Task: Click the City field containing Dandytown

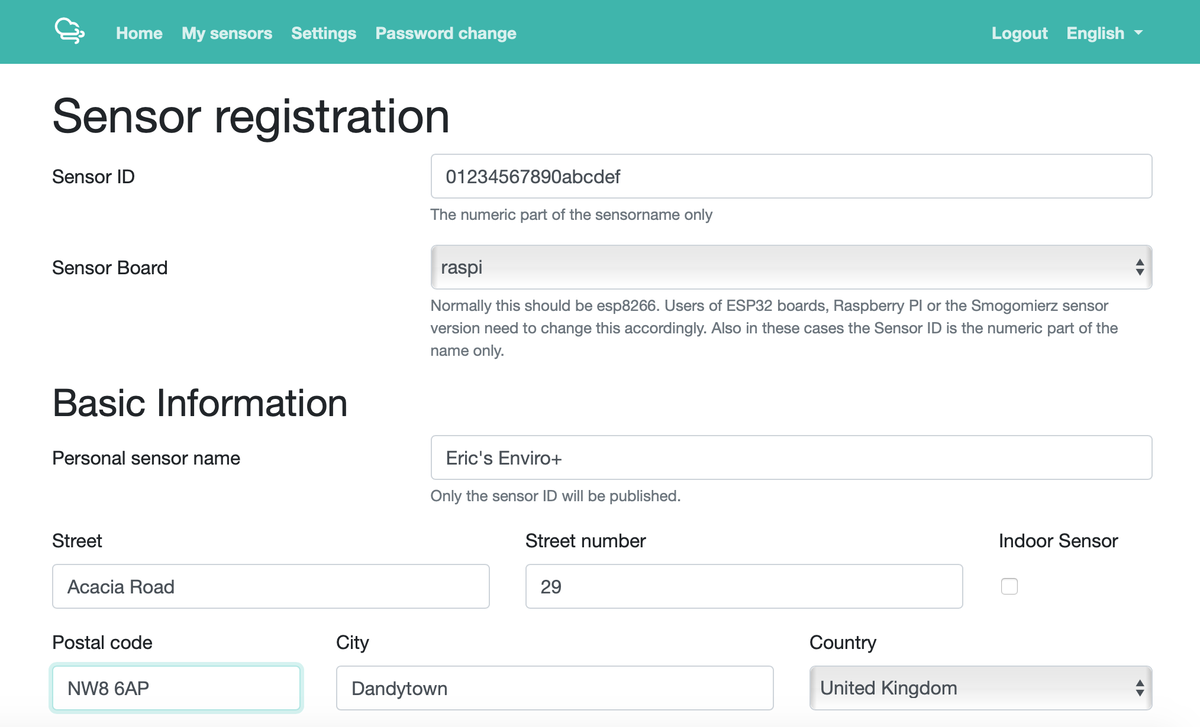Action: point(554,688)
